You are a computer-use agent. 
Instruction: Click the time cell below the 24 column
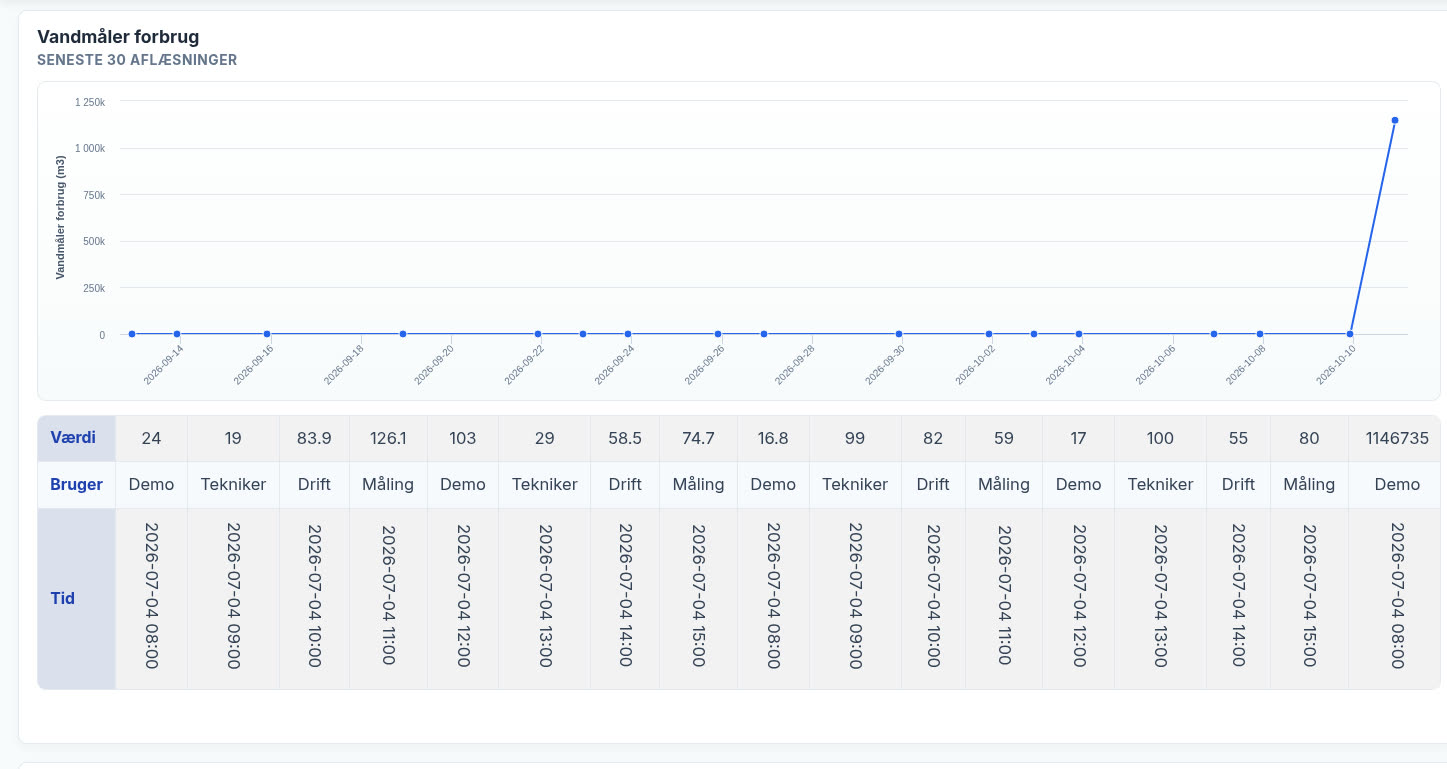(x=151, y=598)
